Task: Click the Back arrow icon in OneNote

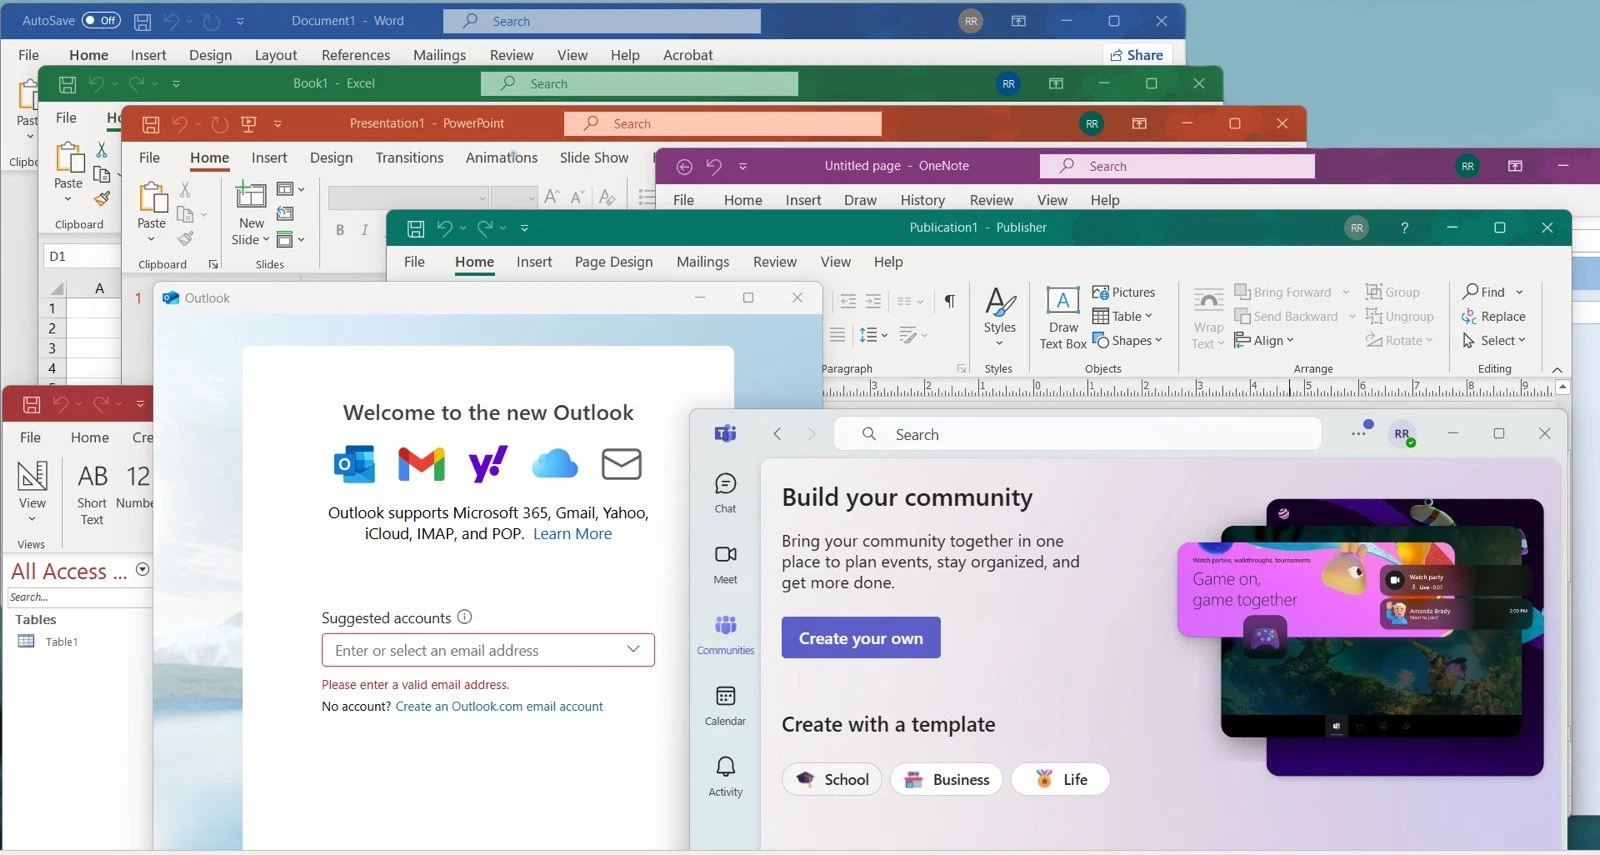Action: tap(684, 166)
